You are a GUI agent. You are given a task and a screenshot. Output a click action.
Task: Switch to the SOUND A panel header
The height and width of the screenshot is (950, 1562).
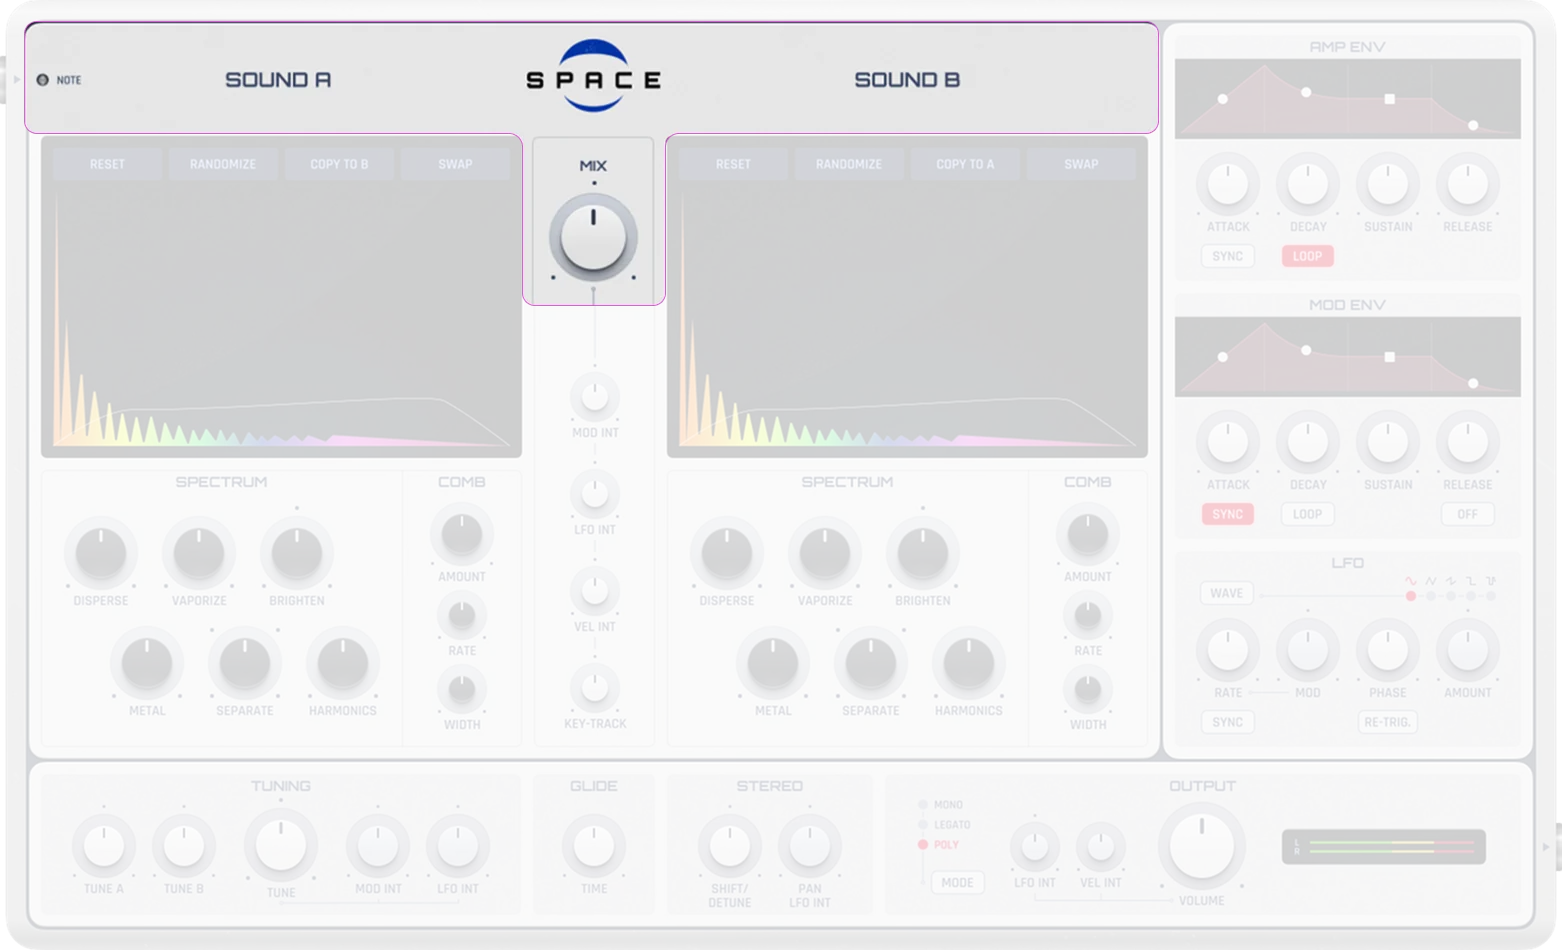278,79
